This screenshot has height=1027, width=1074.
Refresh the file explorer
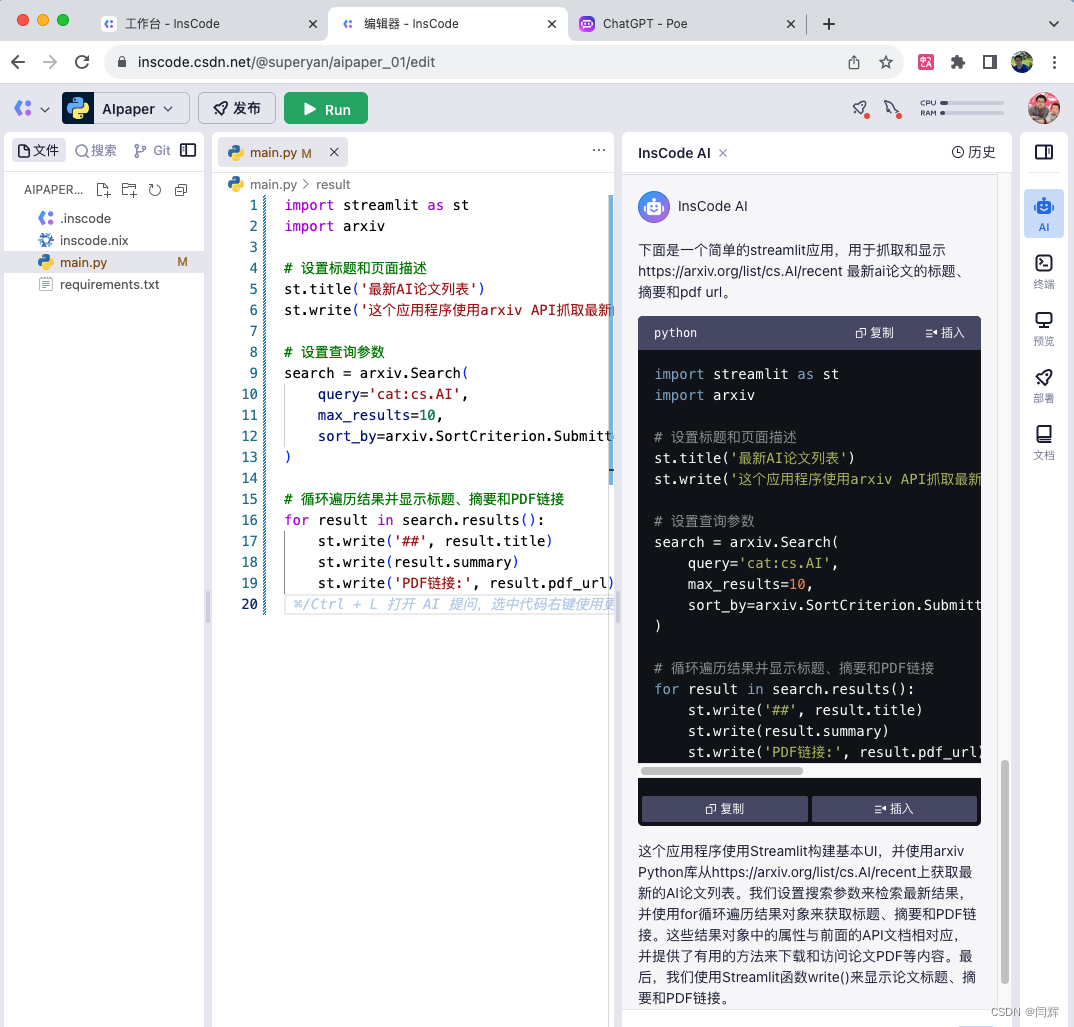(155, 190)
